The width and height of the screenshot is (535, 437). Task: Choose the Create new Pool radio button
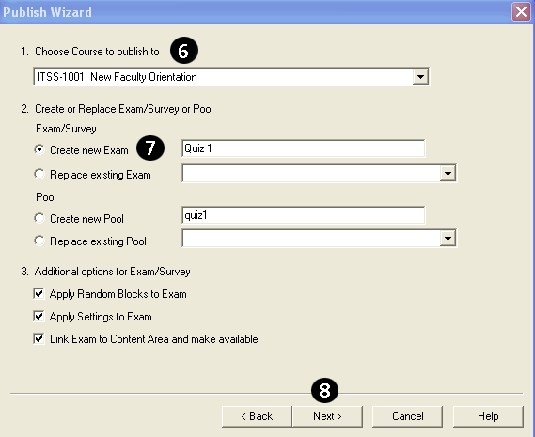click(40, 218)
